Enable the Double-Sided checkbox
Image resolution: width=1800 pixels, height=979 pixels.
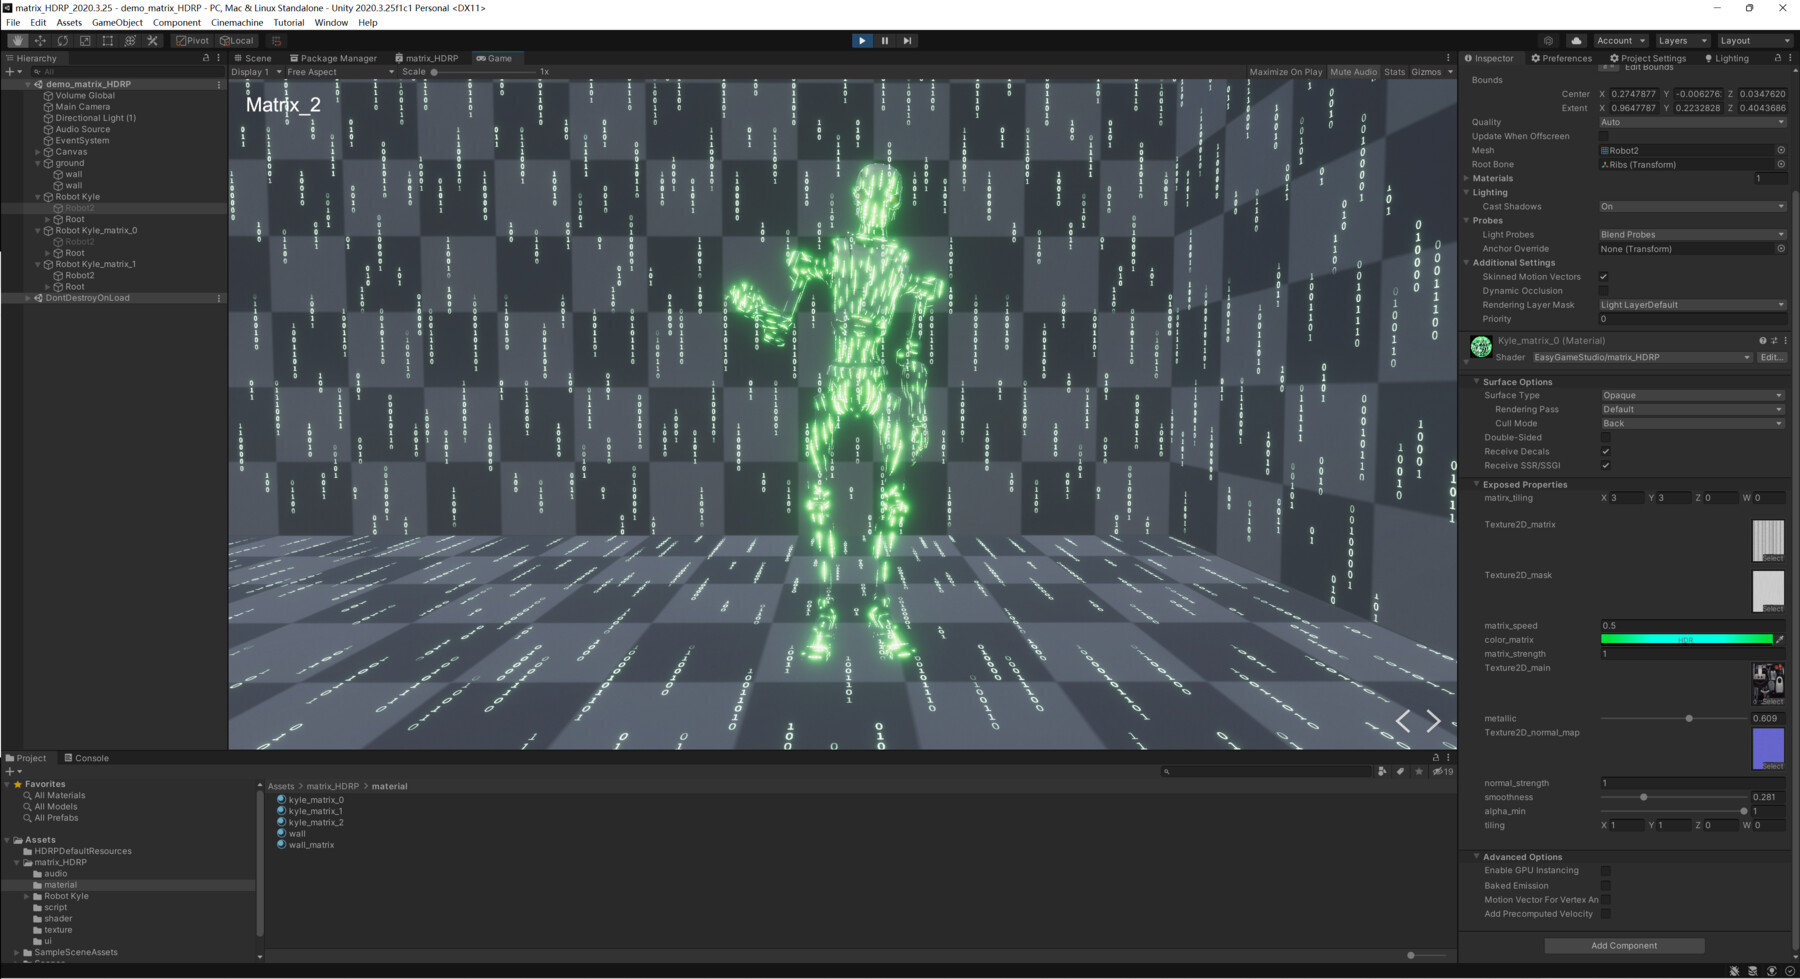1604,437
